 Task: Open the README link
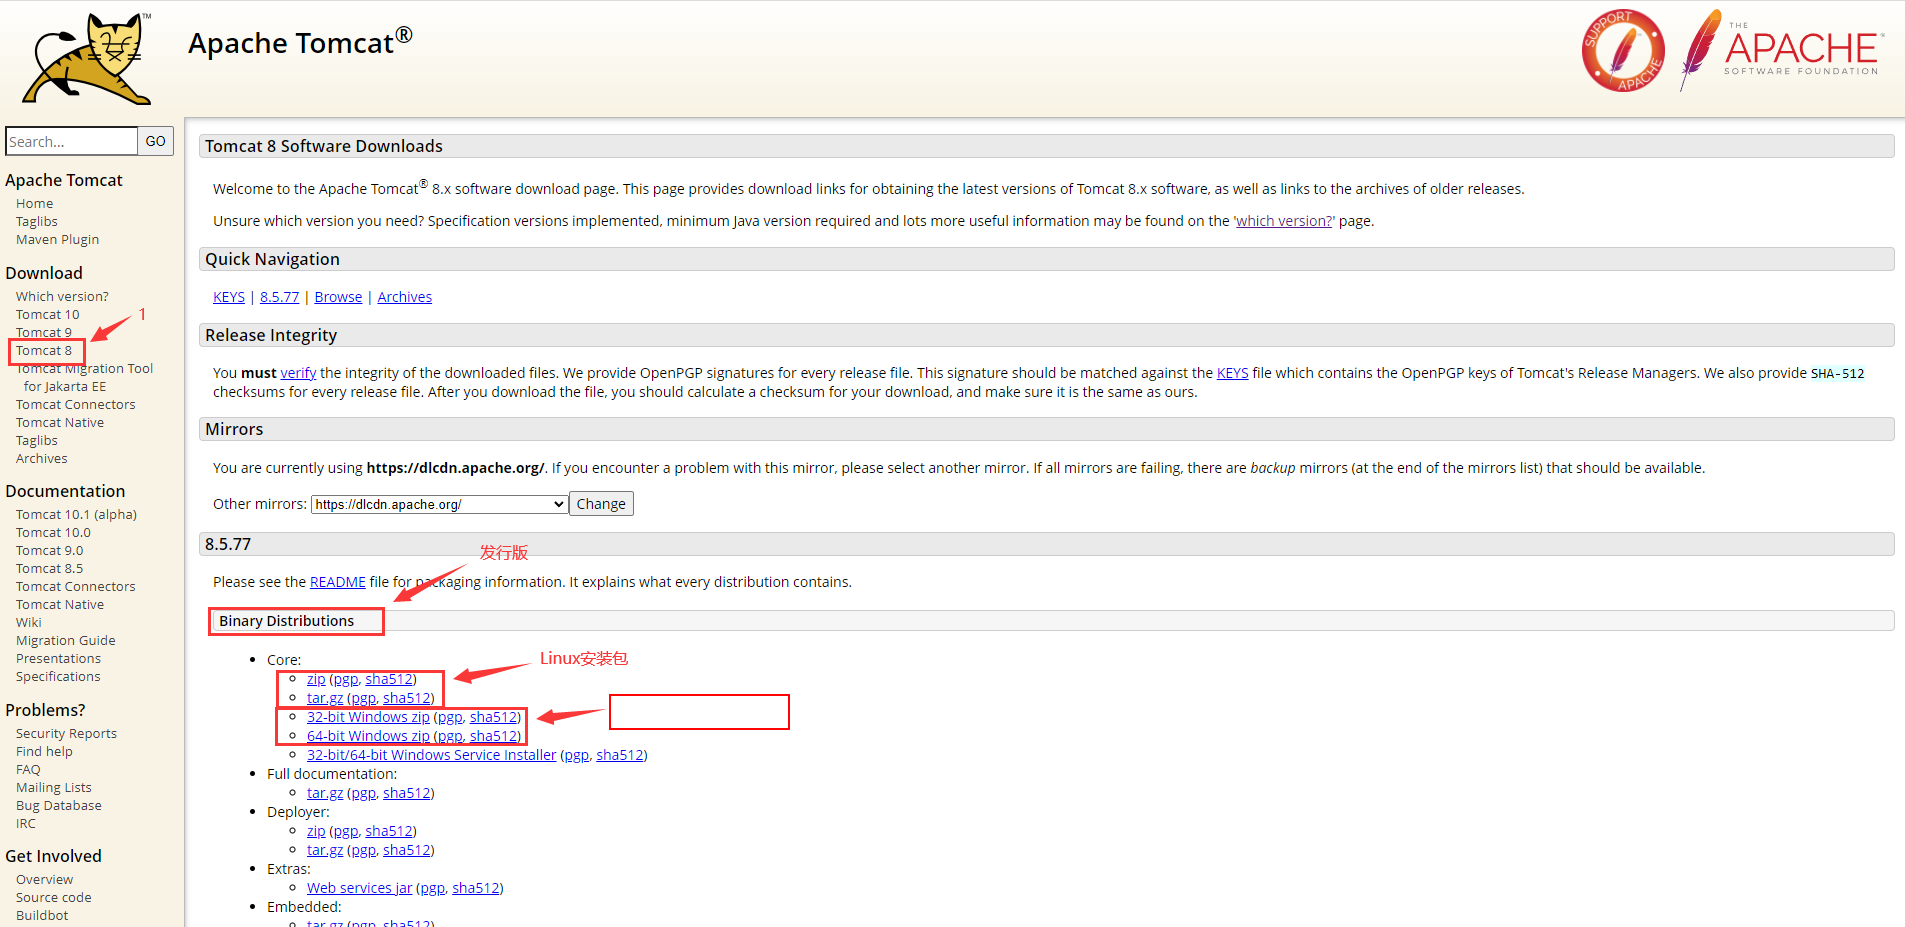(x=338, y=582)
